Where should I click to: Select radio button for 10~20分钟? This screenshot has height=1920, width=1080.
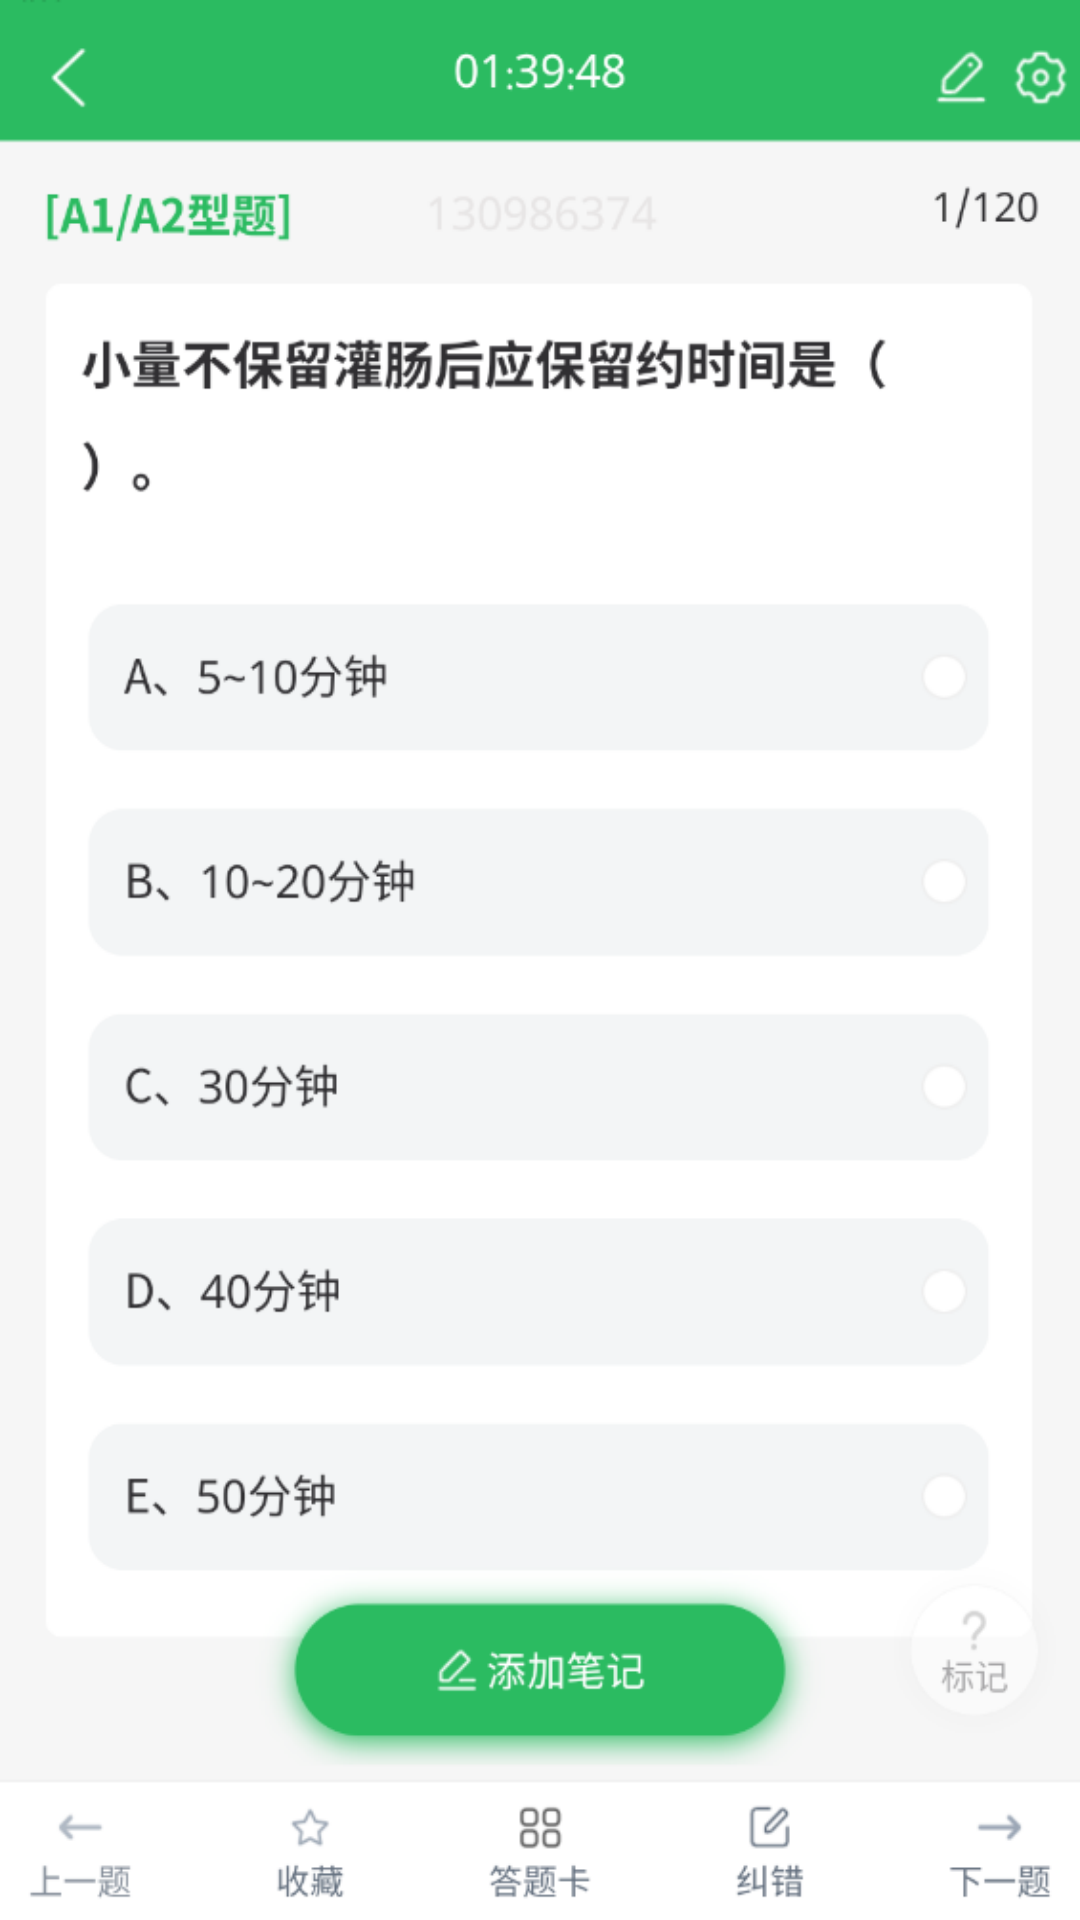[944, 882]
